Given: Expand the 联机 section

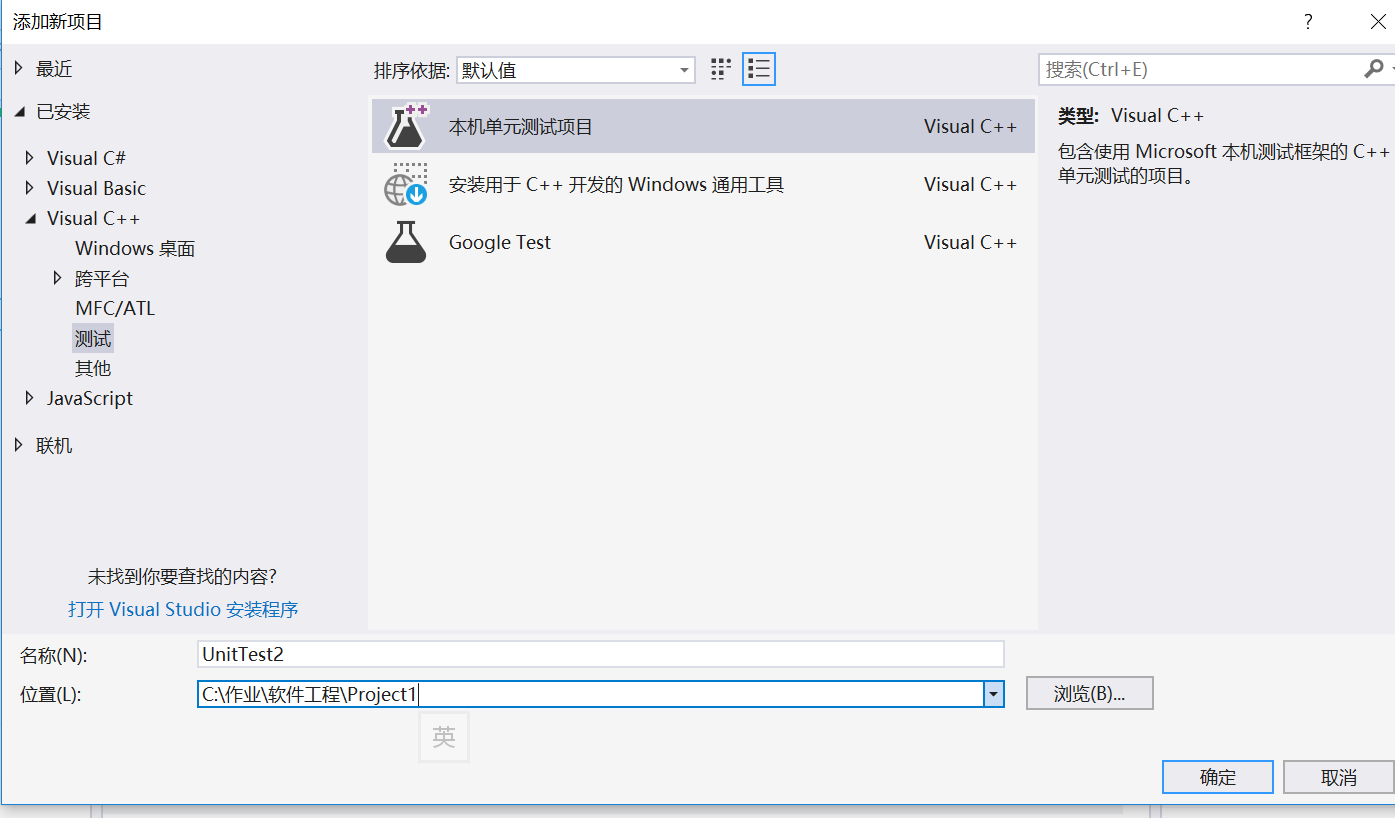Looking at the screenshot, I should pyautogui.click(x=18, y=445).
